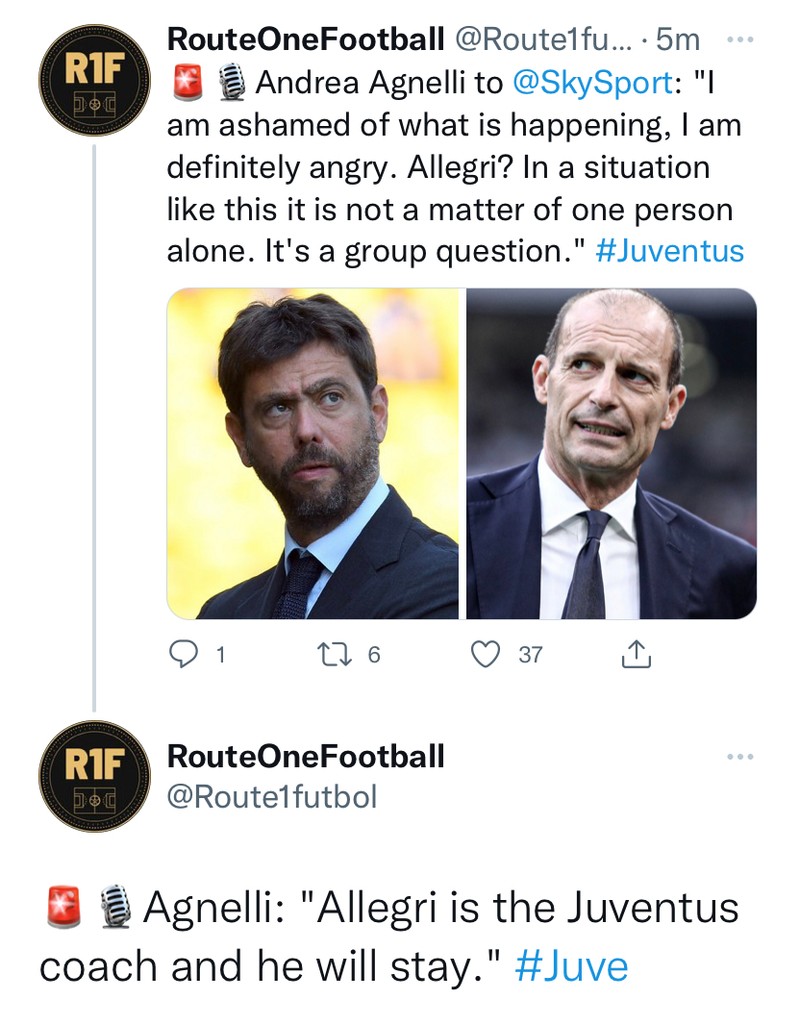Open the #Juventus hashtag
This screenshot has width=796, height=1024.
point(669,251)
